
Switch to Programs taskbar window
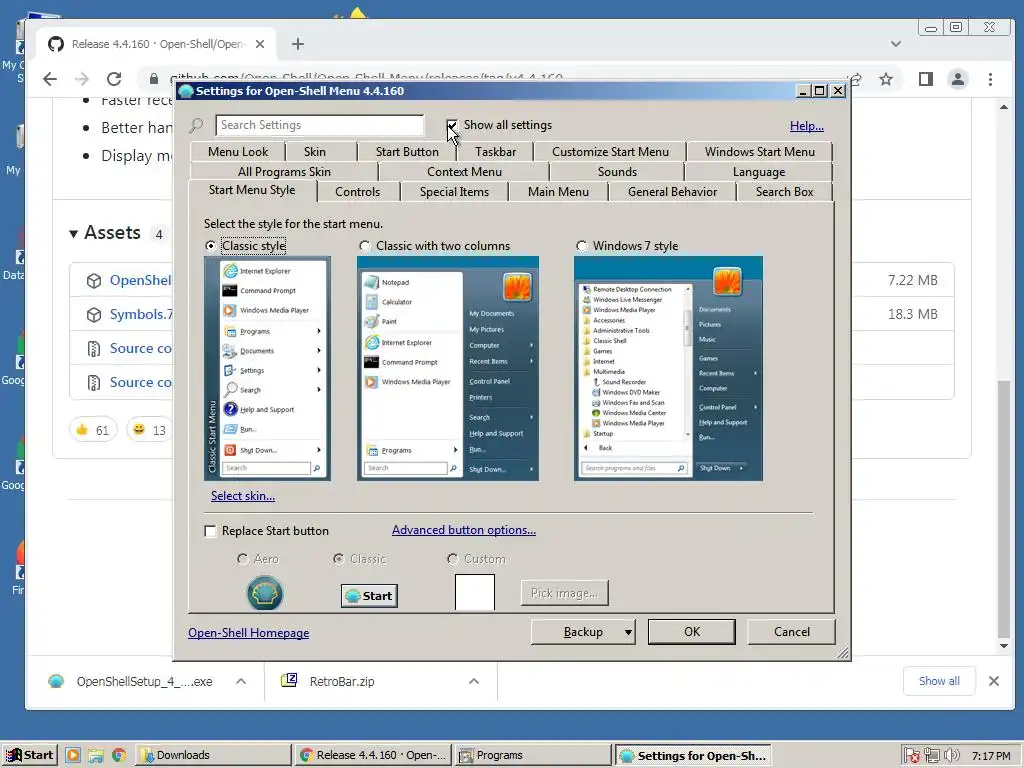pyautogui.click(x=533, y=755)
